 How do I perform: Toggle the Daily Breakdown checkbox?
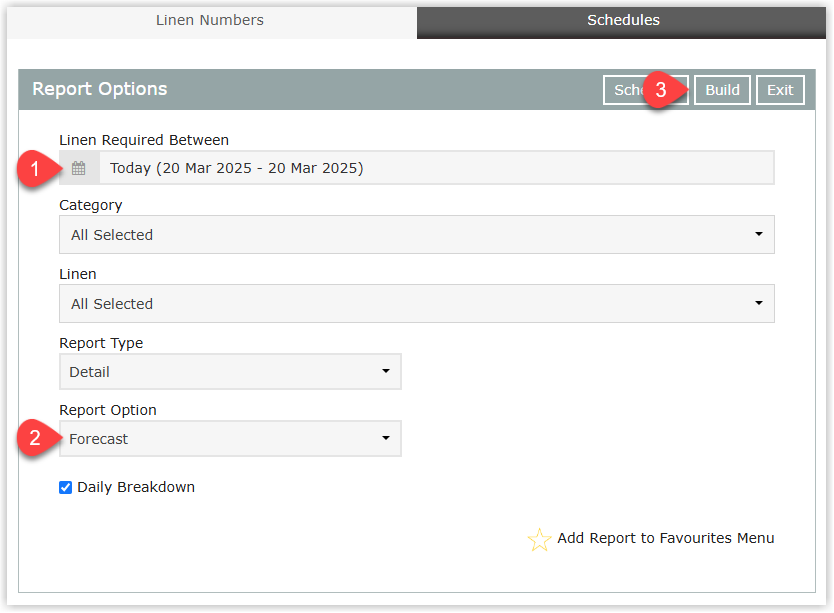[x=65, y=487]
